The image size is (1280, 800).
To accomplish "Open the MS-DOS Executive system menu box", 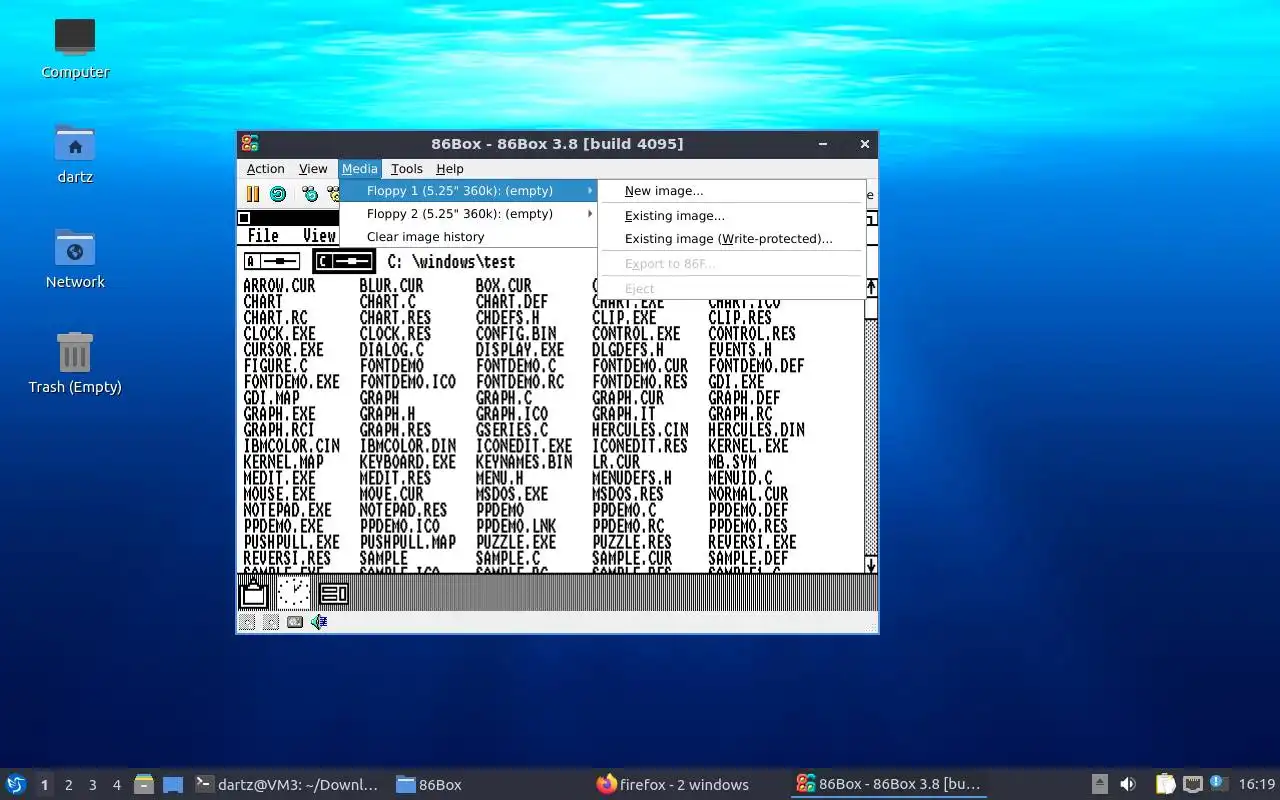I will click(243, 218).
